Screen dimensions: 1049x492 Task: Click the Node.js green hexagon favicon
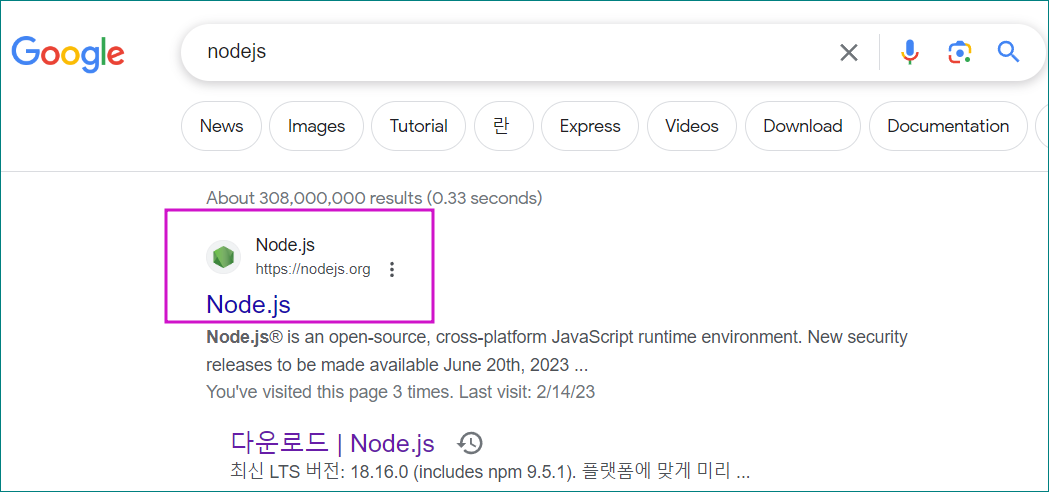click(223, 256)
